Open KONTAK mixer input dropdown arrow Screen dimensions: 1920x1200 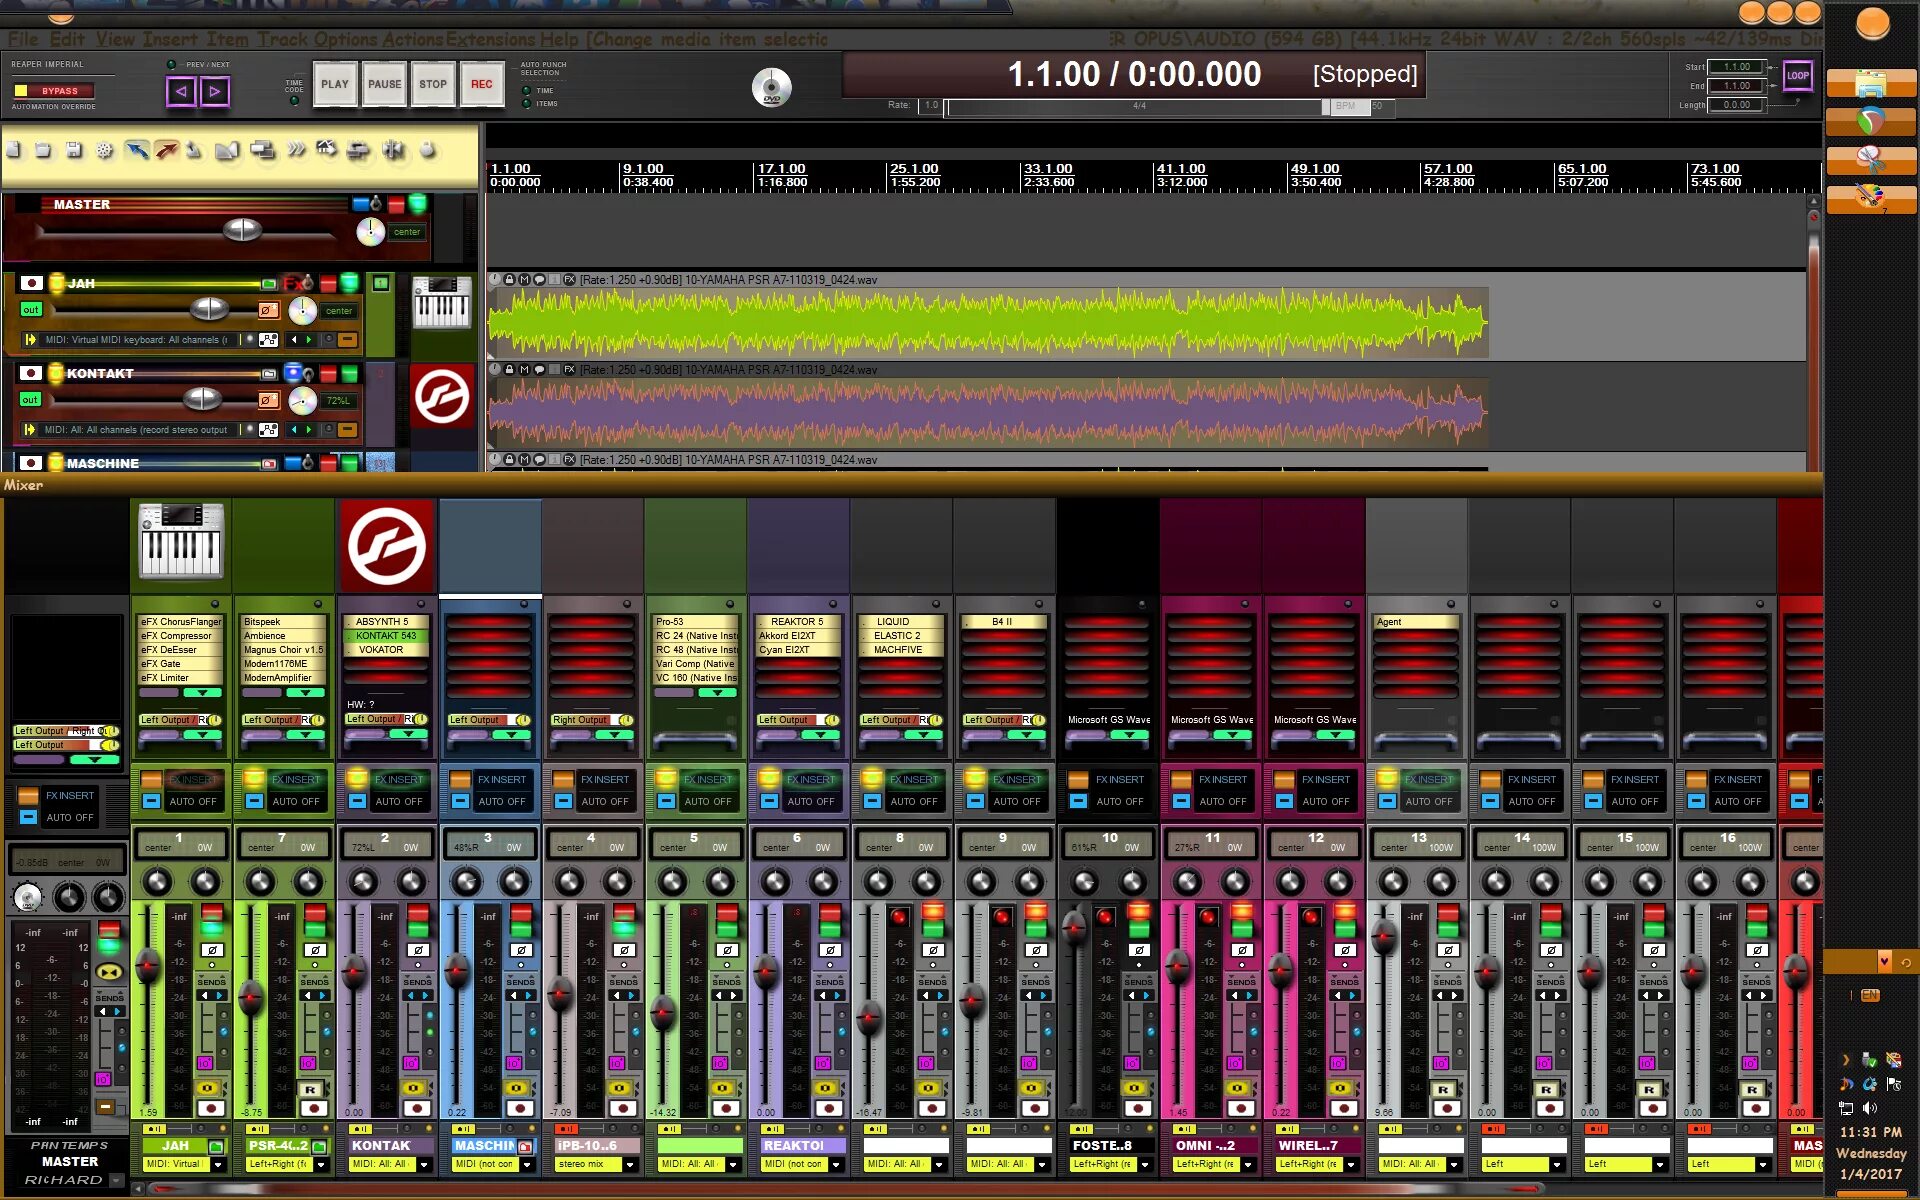[424, 1165]
